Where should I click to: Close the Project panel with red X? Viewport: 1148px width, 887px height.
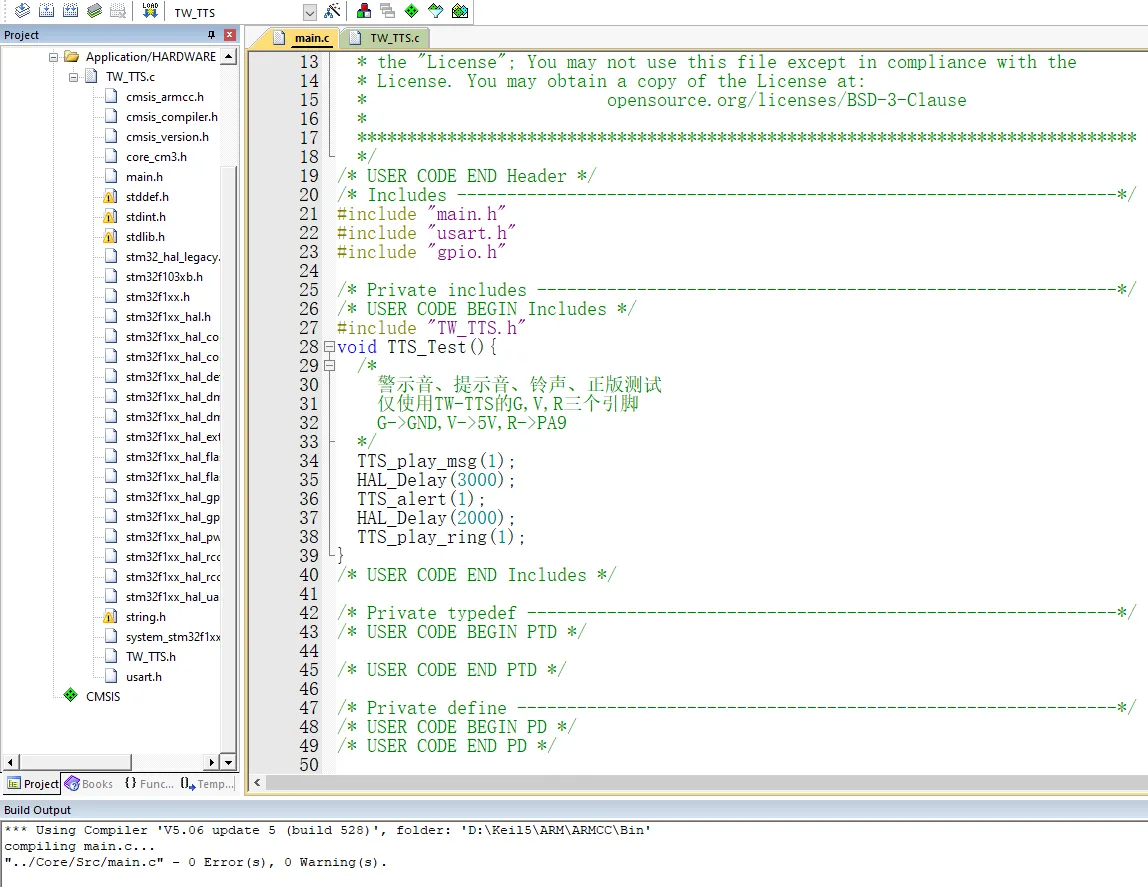[x=230, y=35]
